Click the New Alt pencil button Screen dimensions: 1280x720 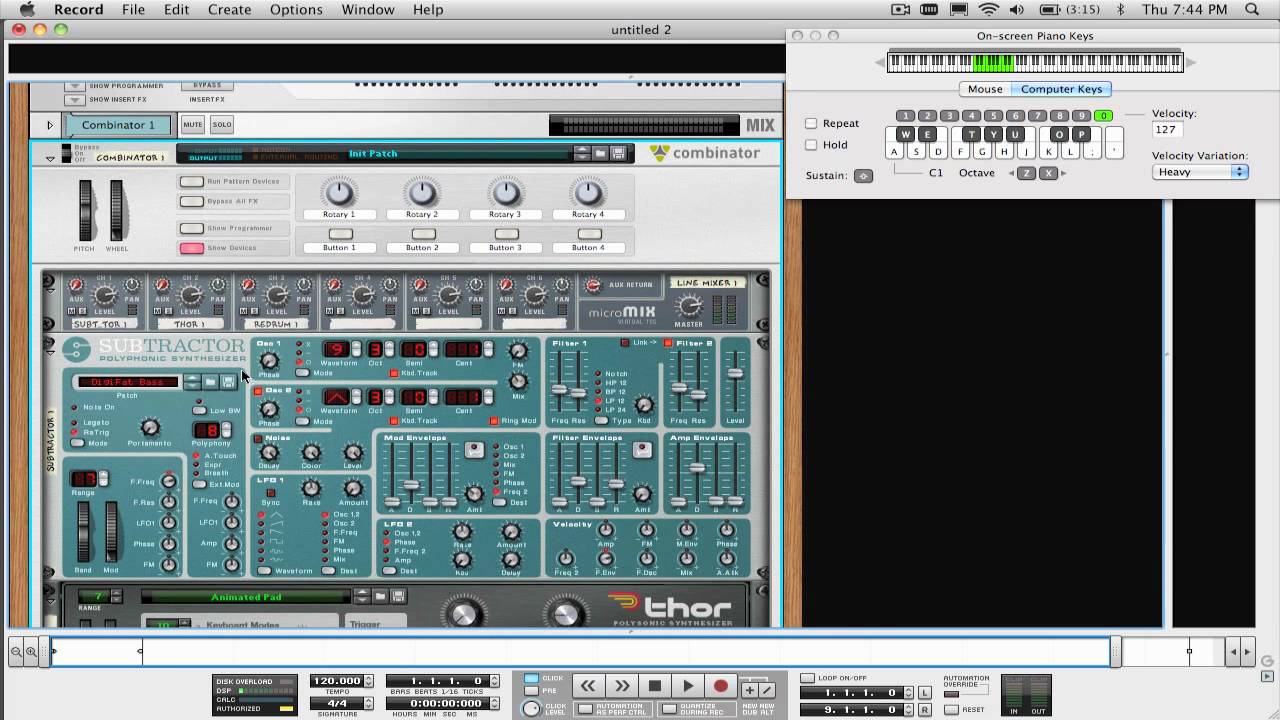point(766,690)
